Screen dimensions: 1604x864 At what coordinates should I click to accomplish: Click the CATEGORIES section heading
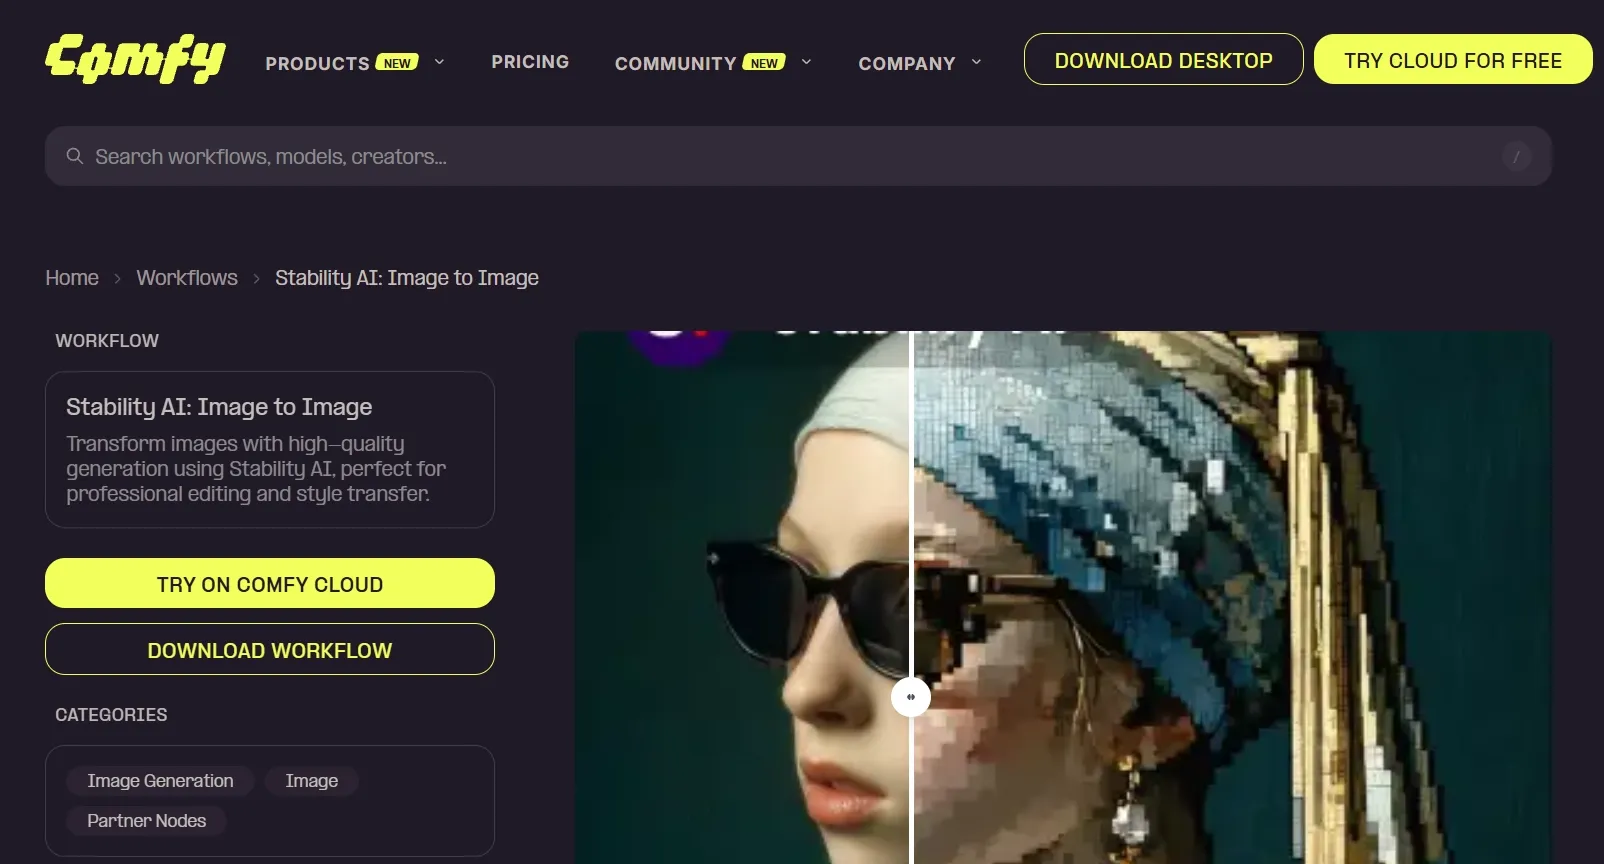111,715
